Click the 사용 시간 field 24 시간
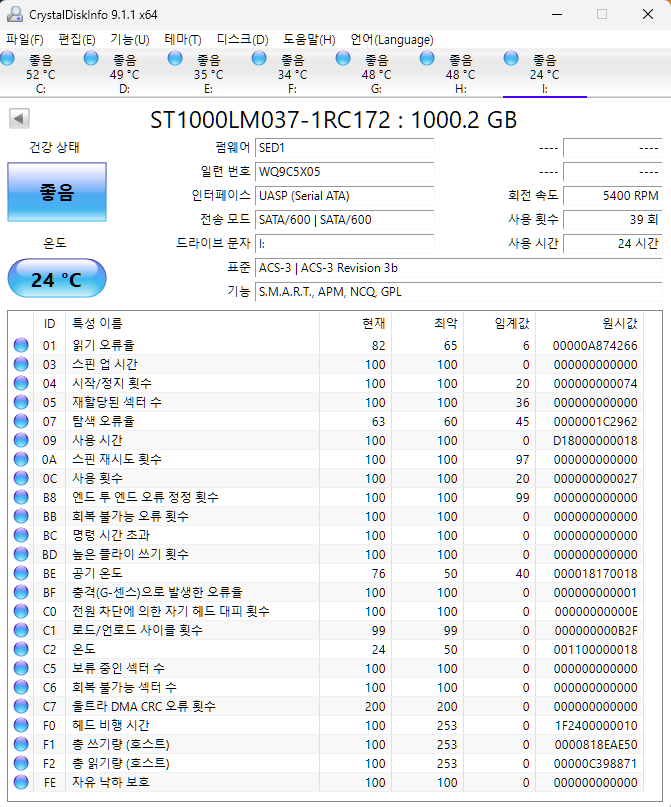This screenshot has width=671, height=807. [612, 243]
